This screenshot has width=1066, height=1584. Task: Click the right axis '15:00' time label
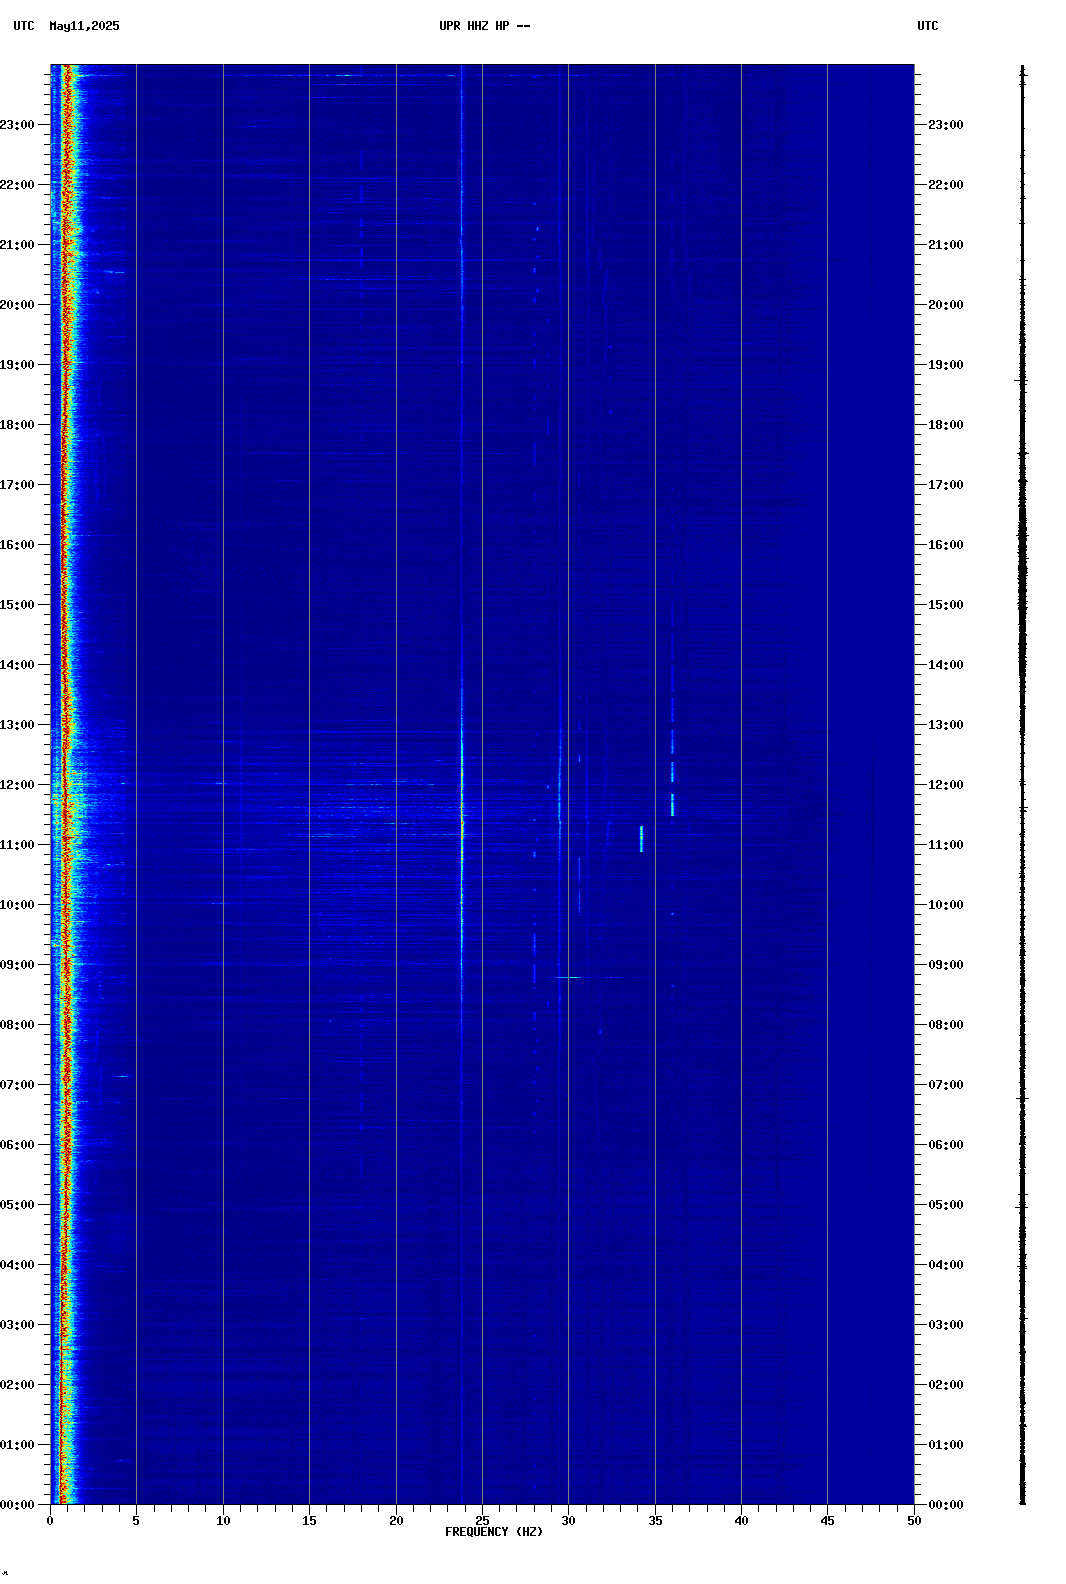[x=946, y=605]
